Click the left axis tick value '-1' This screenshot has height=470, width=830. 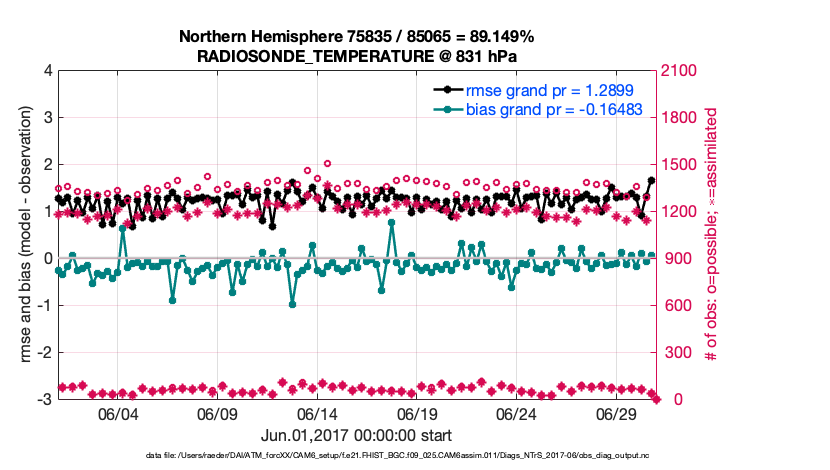tap(45, 305)
